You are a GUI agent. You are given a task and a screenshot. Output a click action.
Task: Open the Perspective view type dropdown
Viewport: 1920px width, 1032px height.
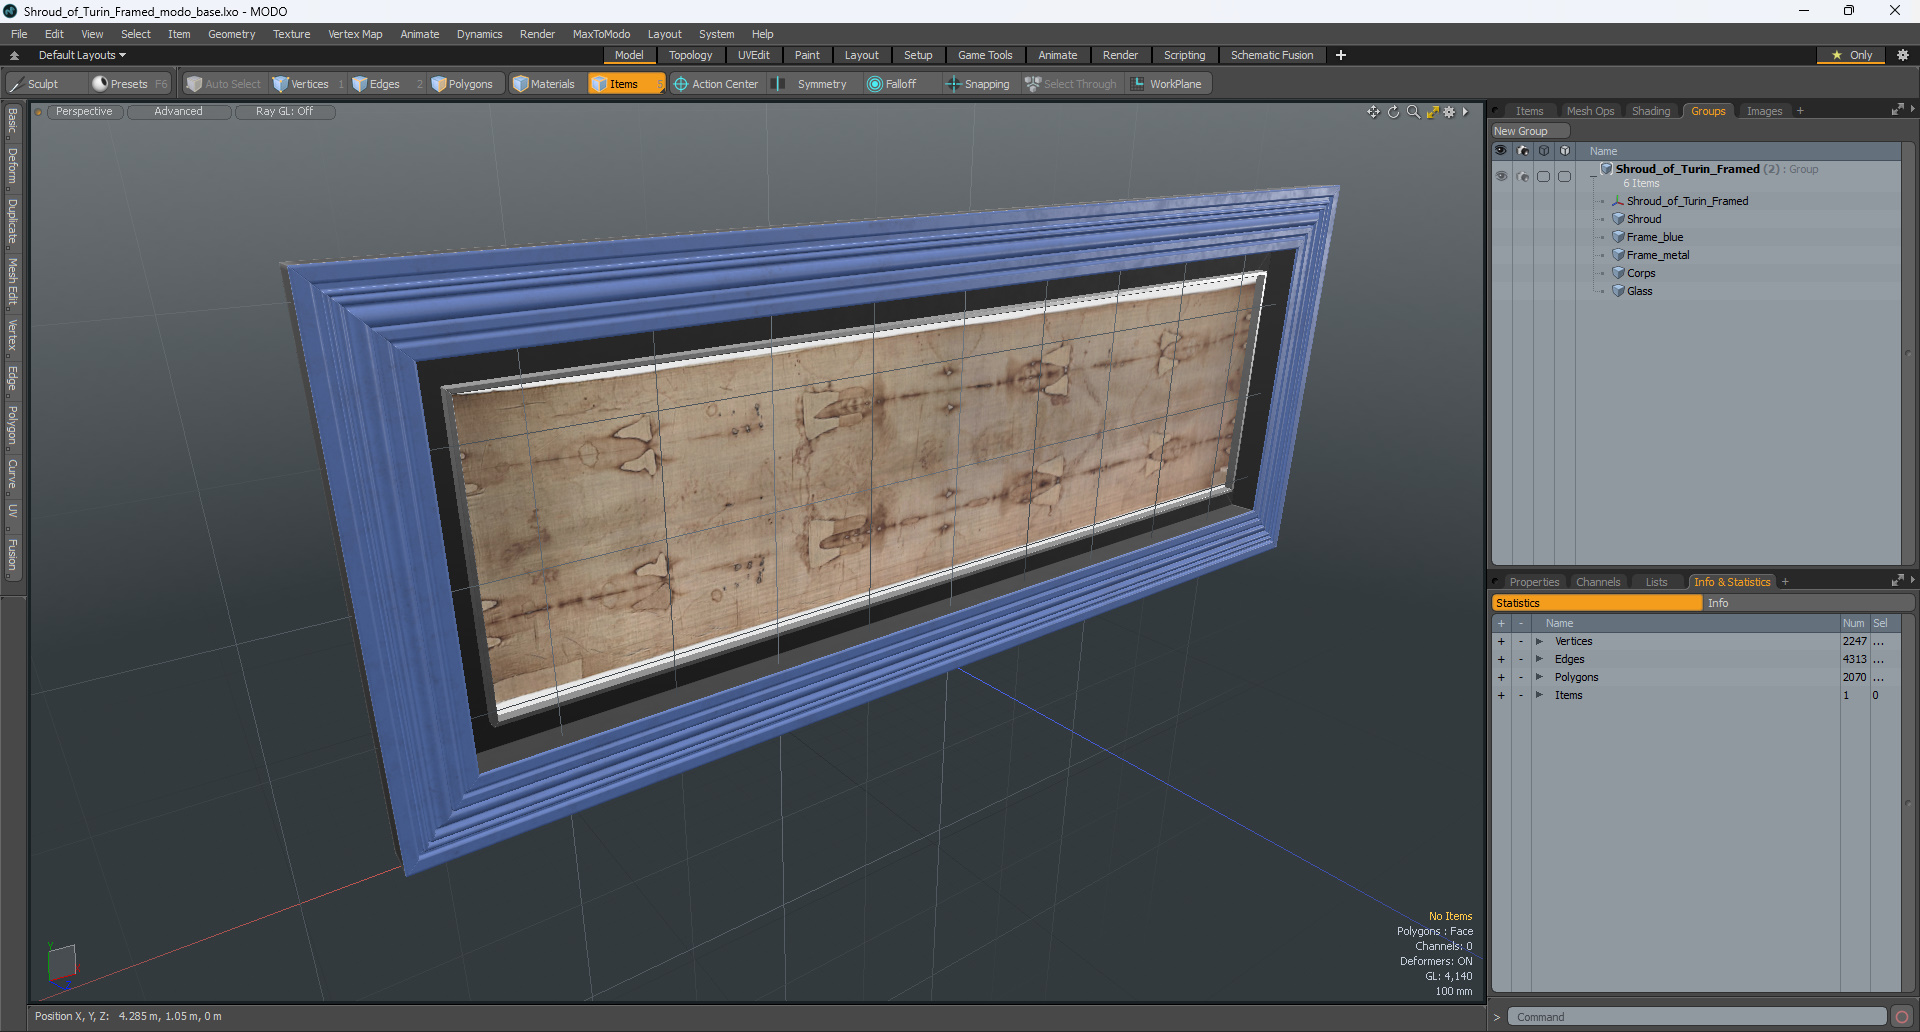(84, 112)
